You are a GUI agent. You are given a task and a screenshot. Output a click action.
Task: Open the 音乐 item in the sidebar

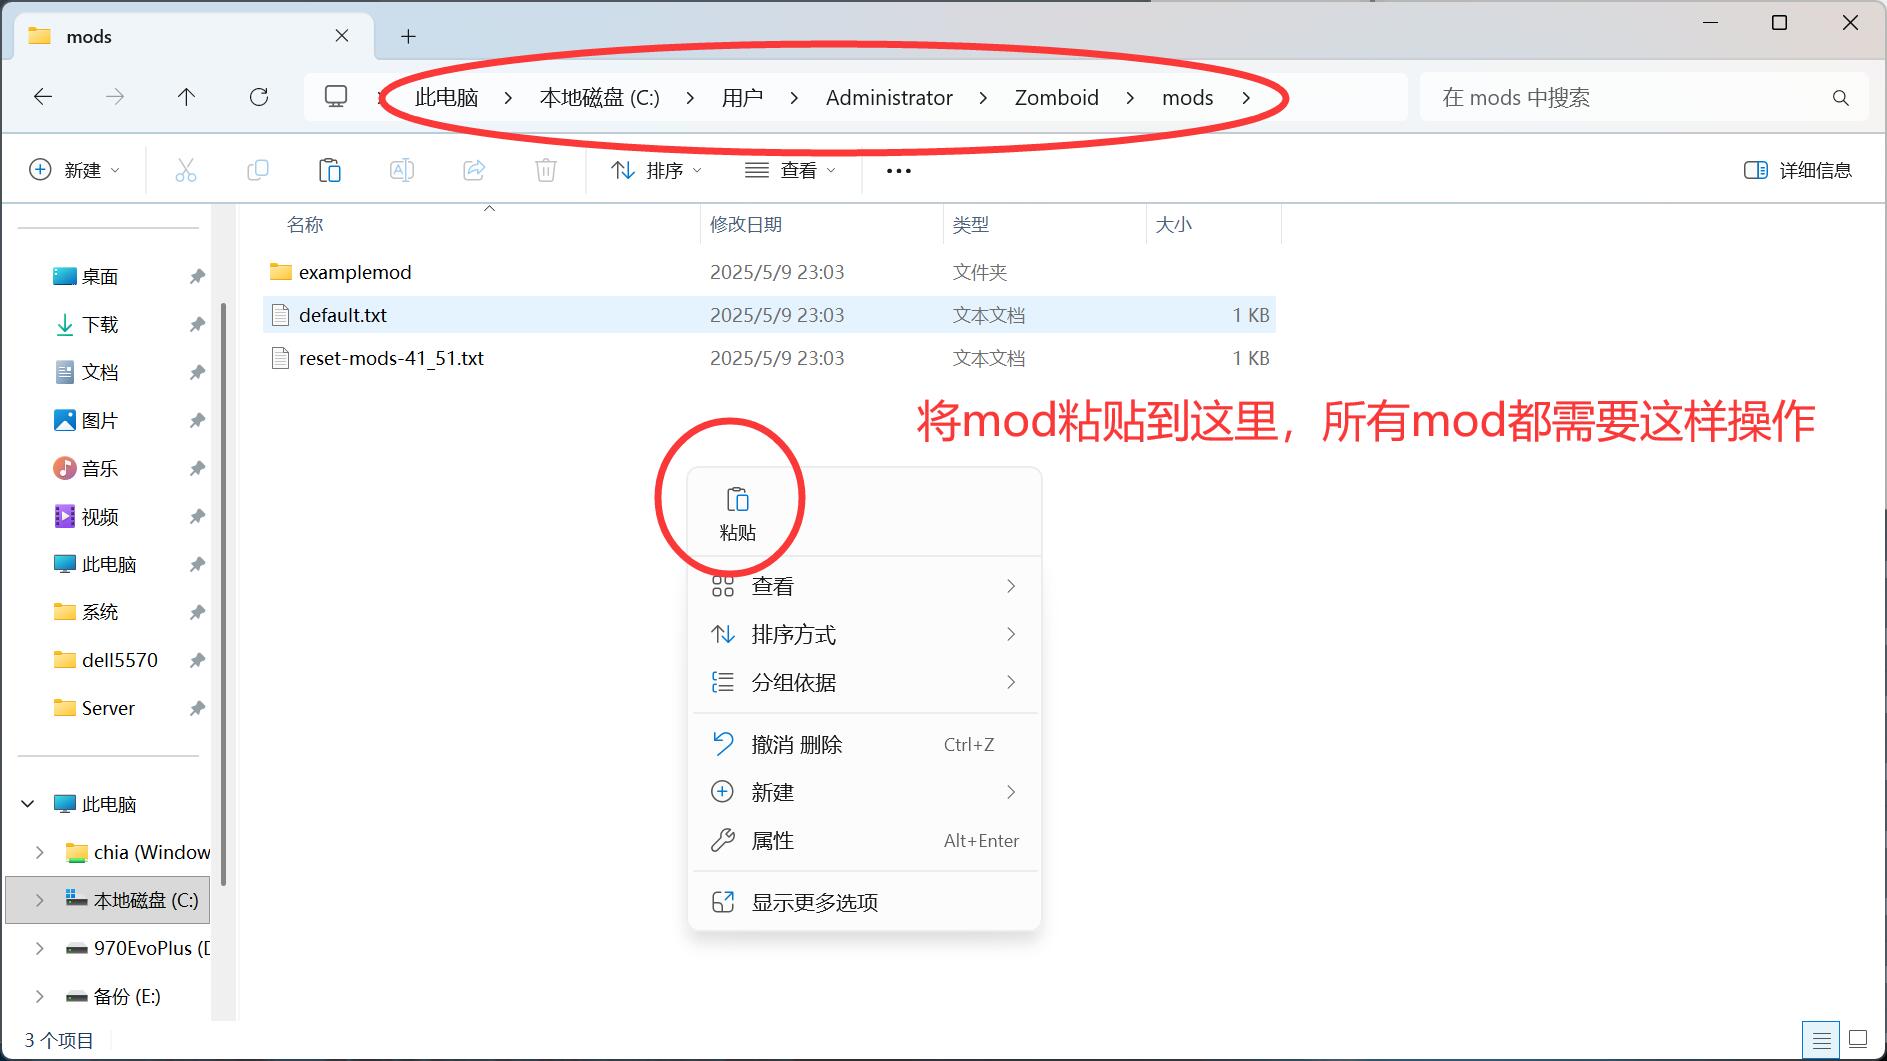(x=100, y=468)
